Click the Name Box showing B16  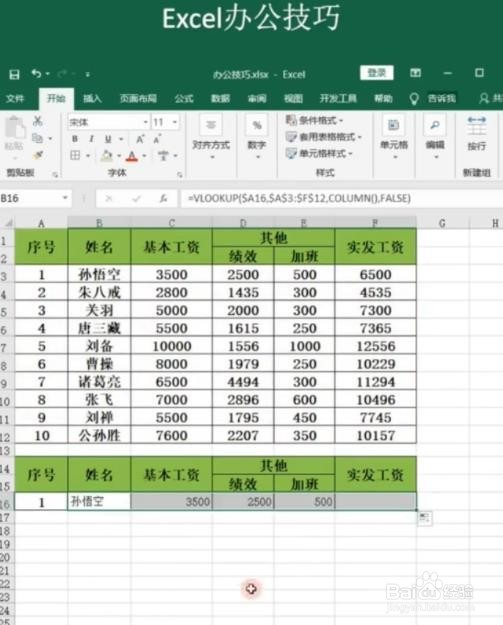point(32,198)
